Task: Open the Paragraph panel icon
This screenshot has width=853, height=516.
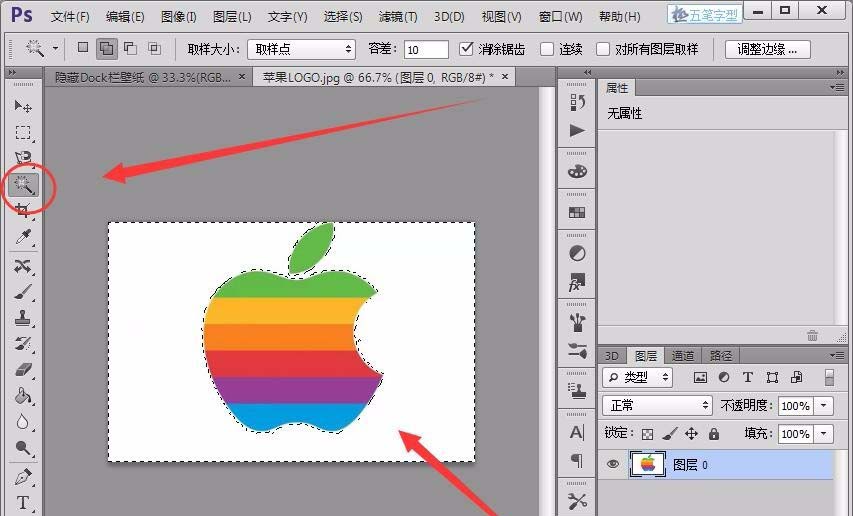Action: tap(577, 461)
